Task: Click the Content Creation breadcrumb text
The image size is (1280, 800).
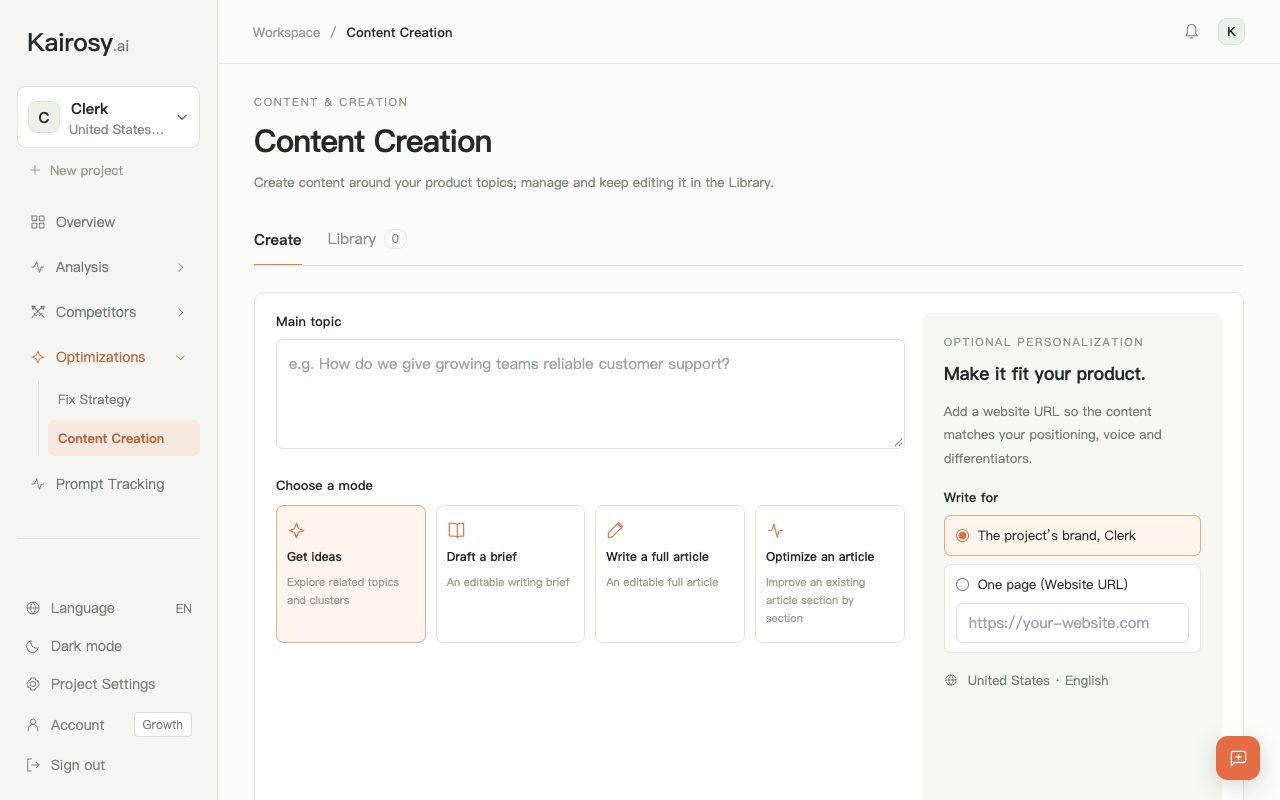Action: point(399,32)
